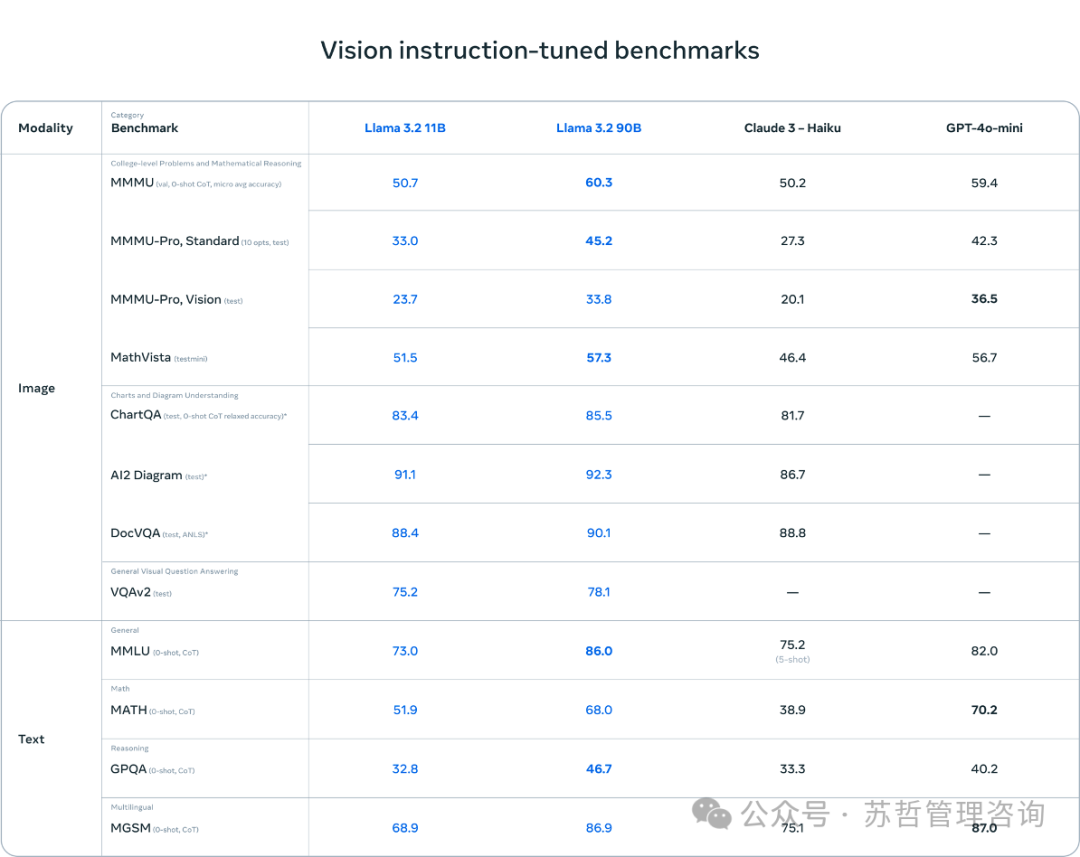This screenshot has height=857, width=1080.
Task: Select the DocVQA benchmark label
Action: (x=135, y=533)
